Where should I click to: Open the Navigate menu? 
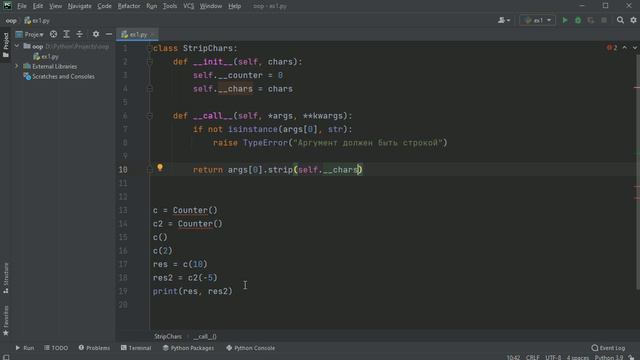(x=80, y=6)
